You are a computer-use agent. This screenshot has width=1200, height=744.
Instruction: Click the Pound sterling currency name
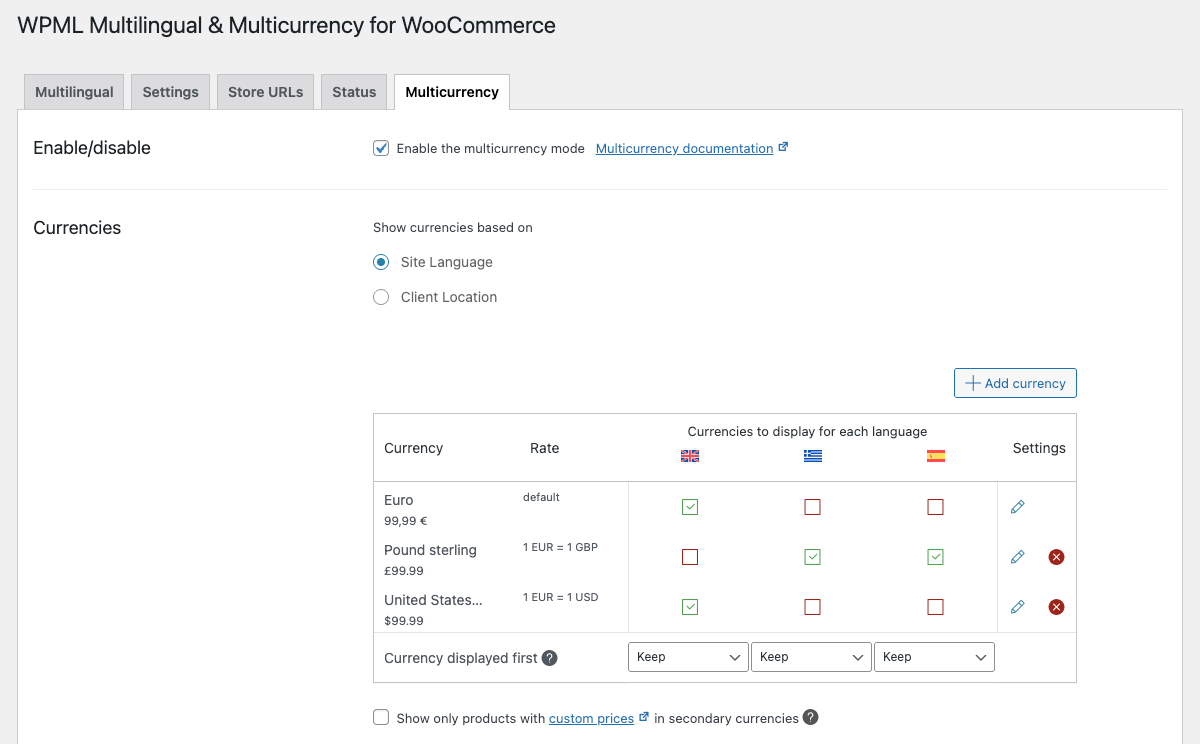pos(430,550)
